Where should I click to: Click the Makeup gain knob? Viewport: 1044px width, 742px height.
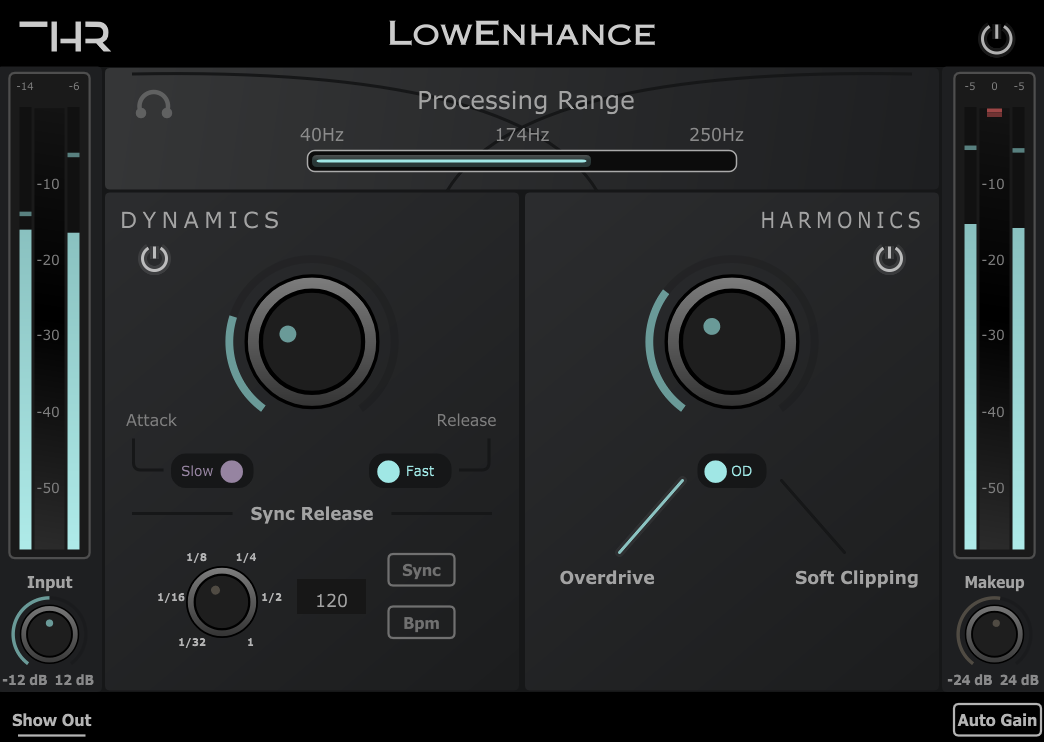(x=994, y=634)
